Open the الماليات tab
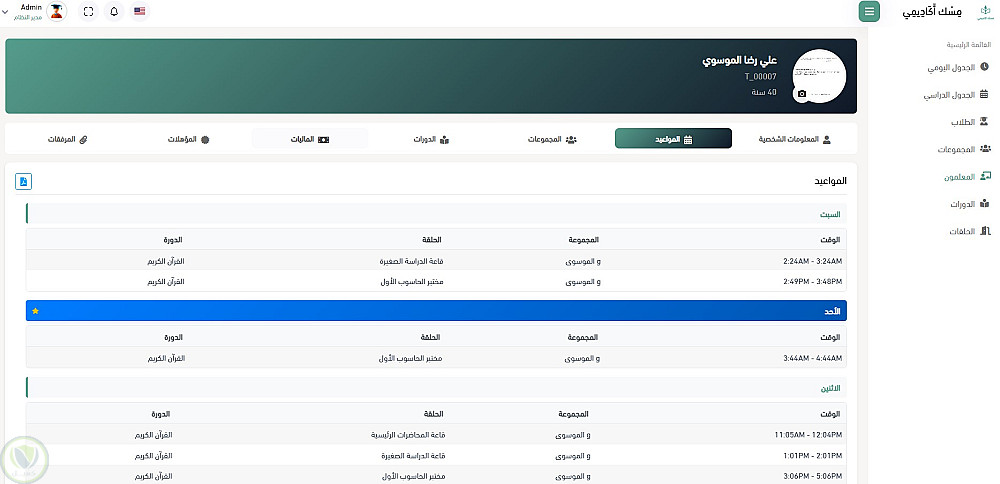 click(310, 139)
